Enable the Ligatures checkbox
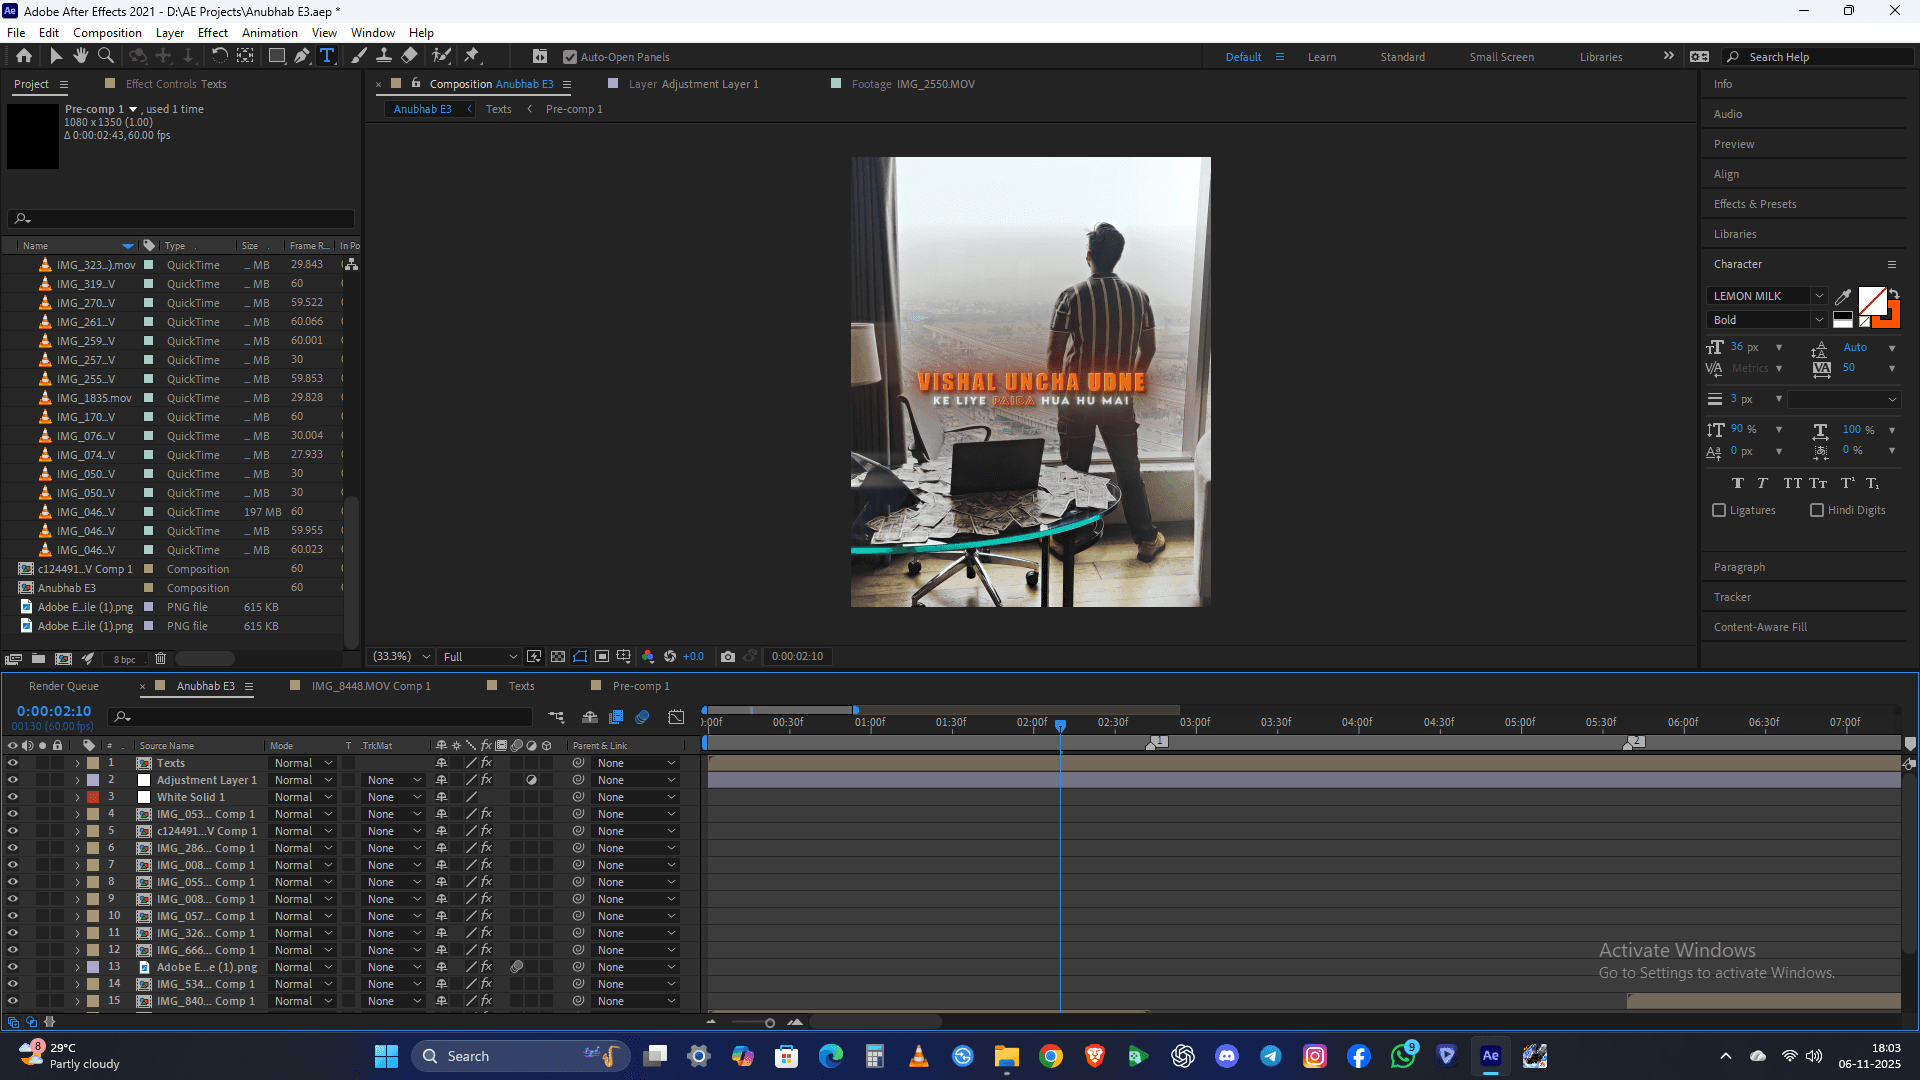Screen dimensions: 1920x1080 tap(1719, 510)
